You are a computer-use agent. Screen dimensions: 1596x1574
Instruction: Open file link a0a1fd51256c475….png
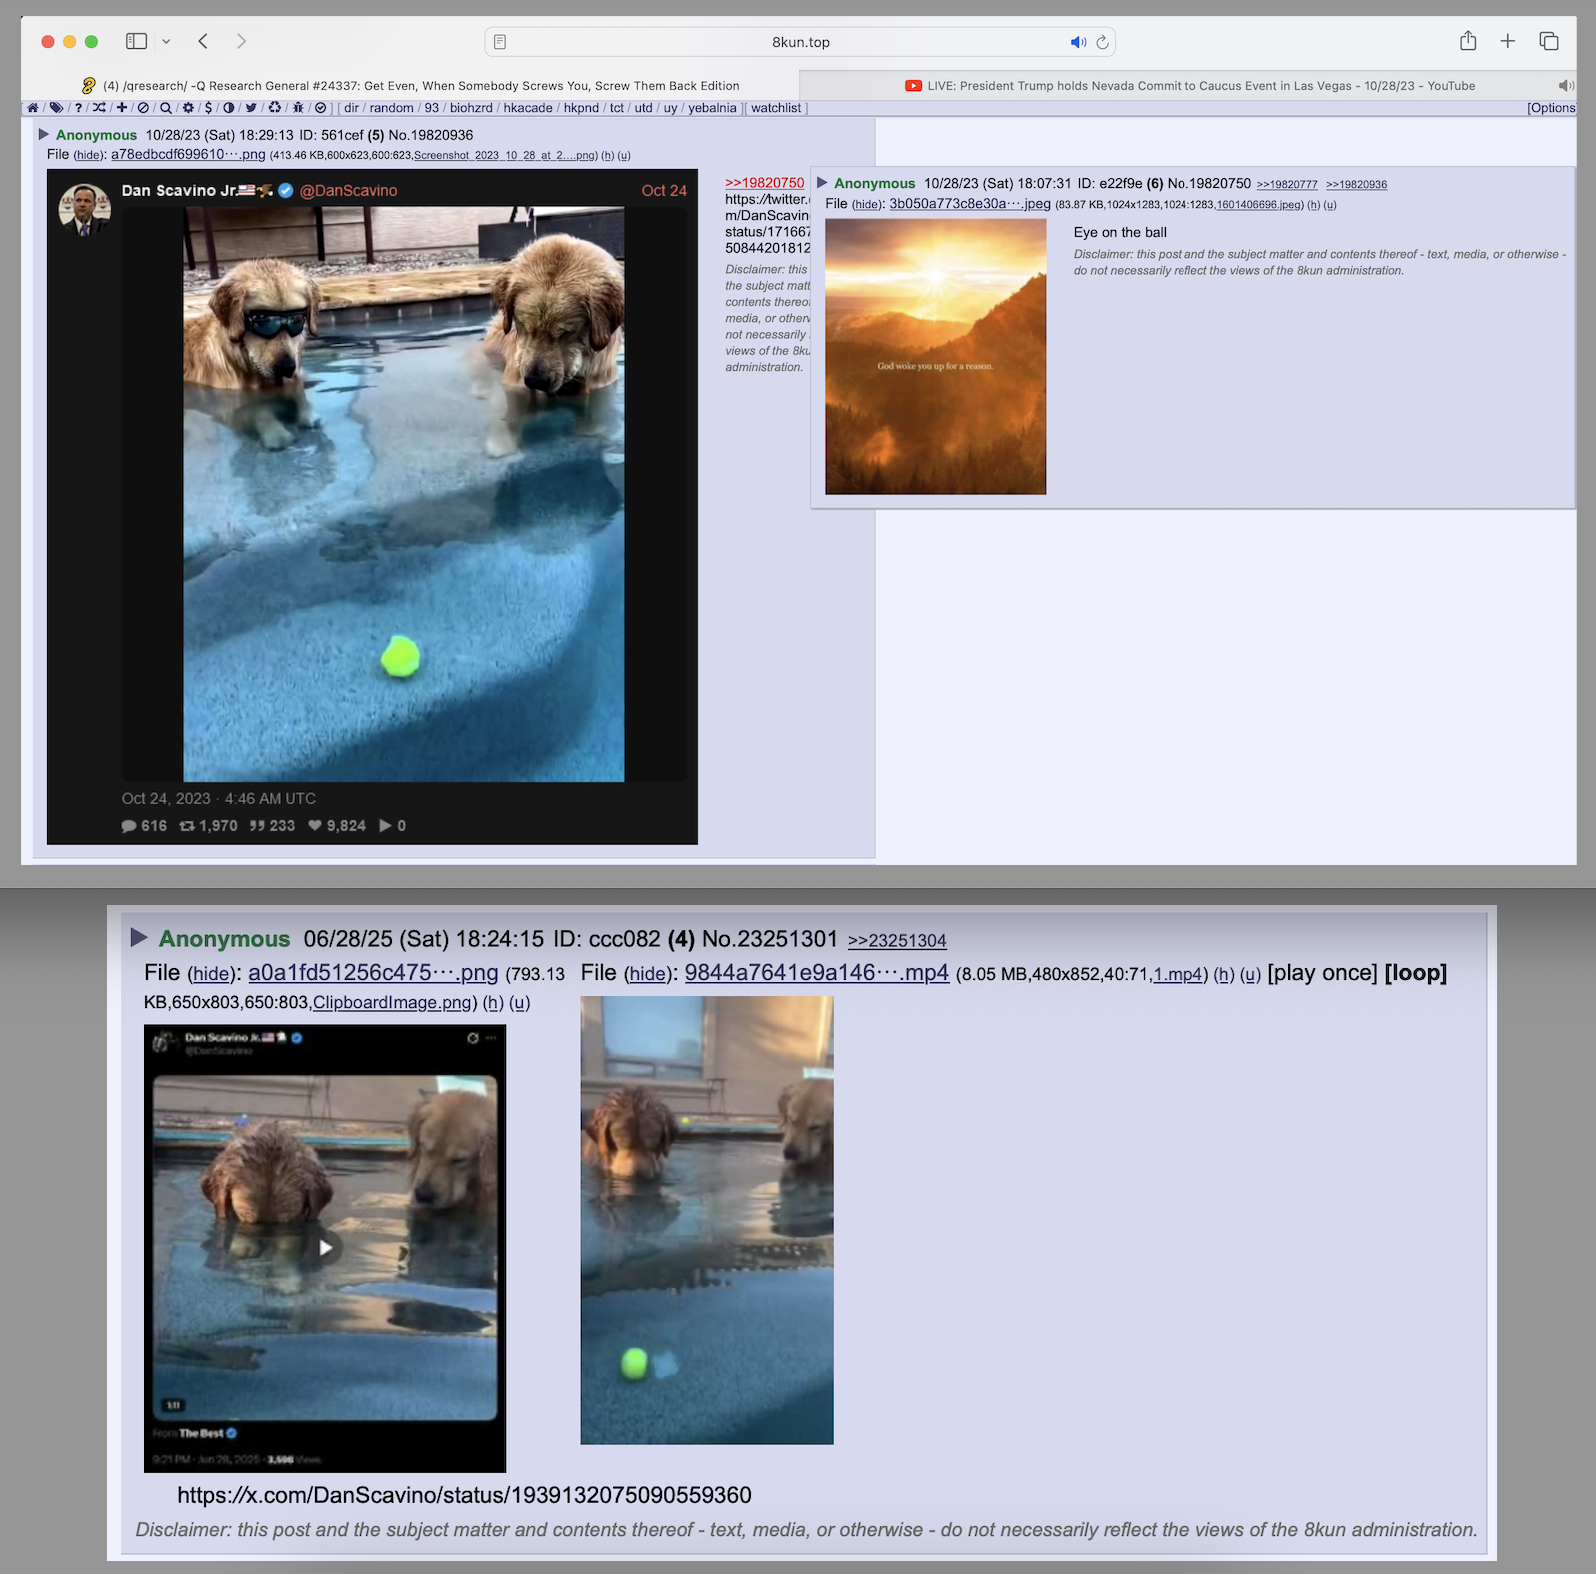point(373,972)
